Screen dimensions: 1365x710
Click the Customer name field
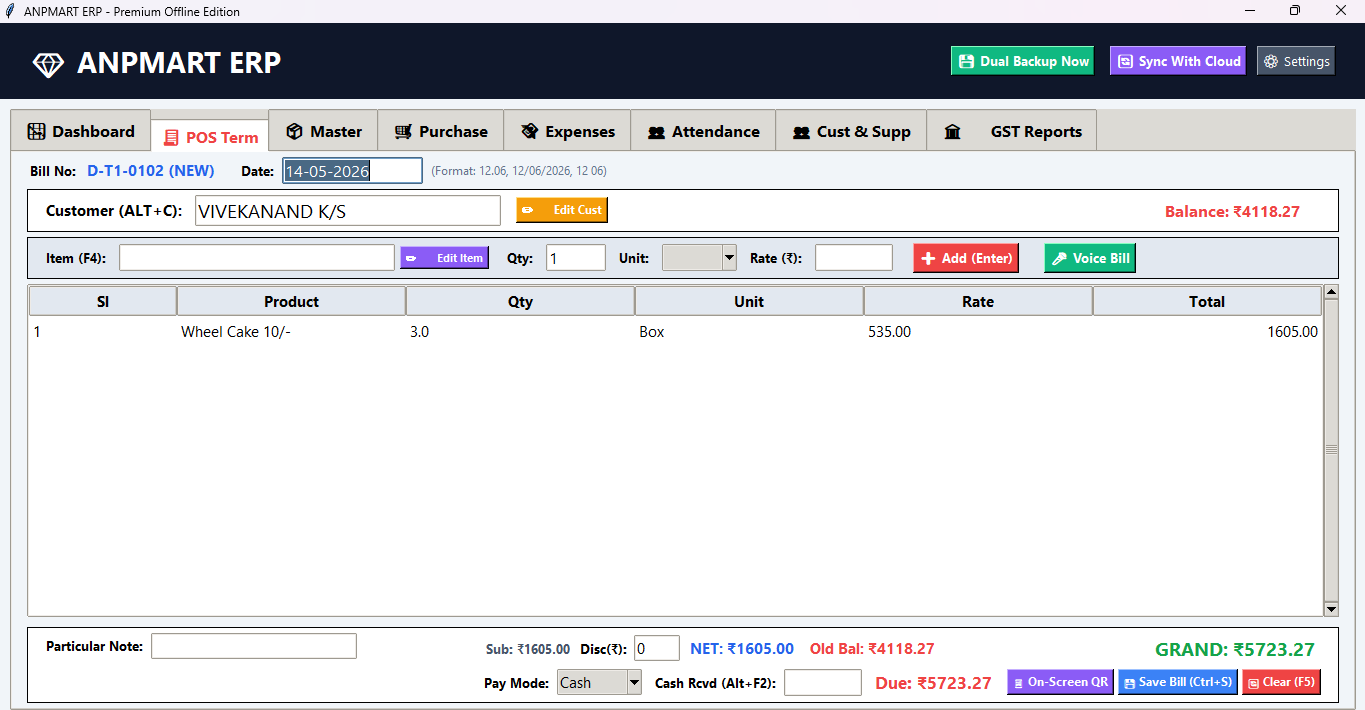click(348, 211)
